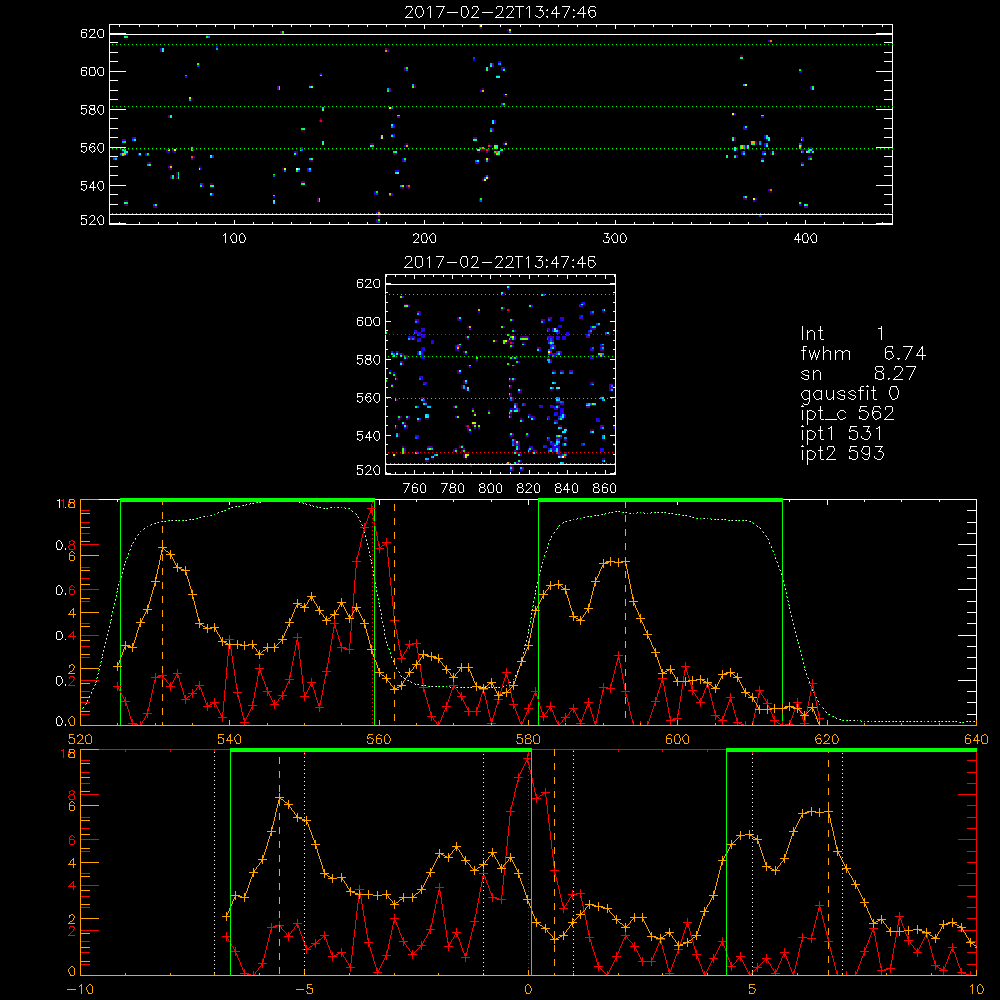Click x-axis label 300 on top plot

point(615,239)
